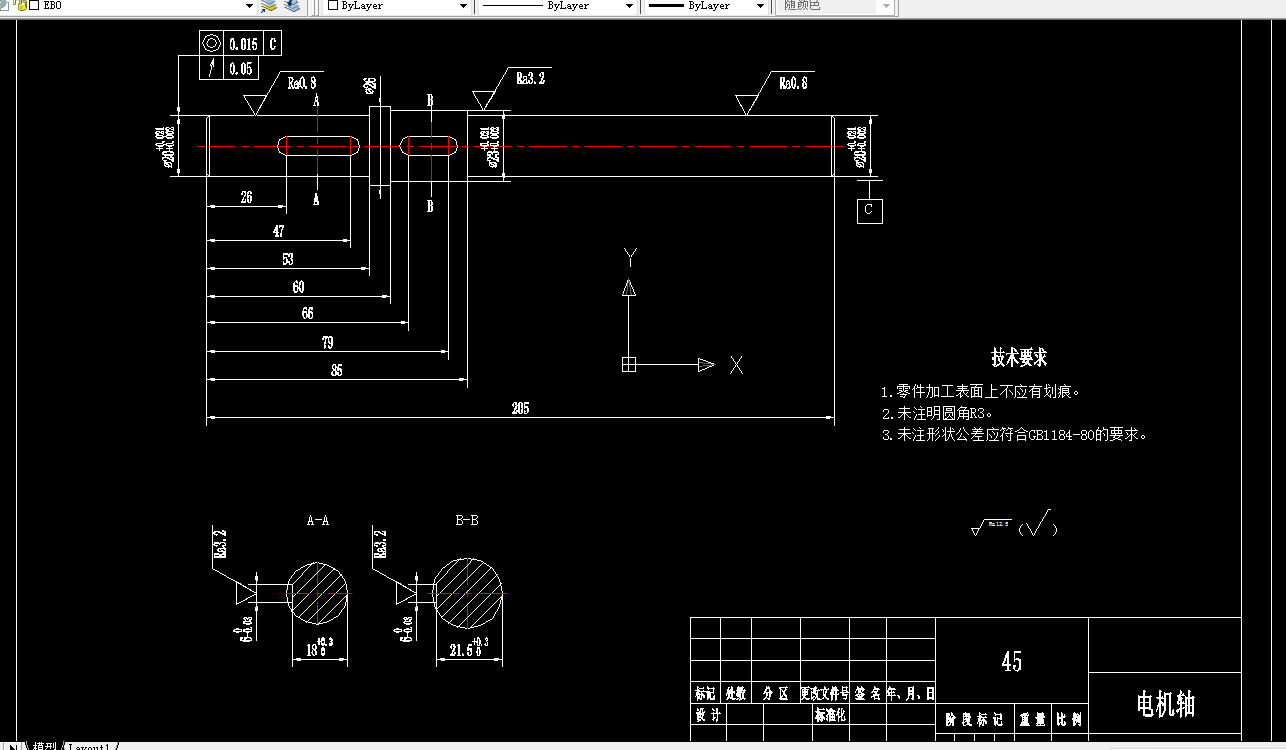
Task: Select the Ra3.2 roughness label above shaft
Action: [530, 77]
